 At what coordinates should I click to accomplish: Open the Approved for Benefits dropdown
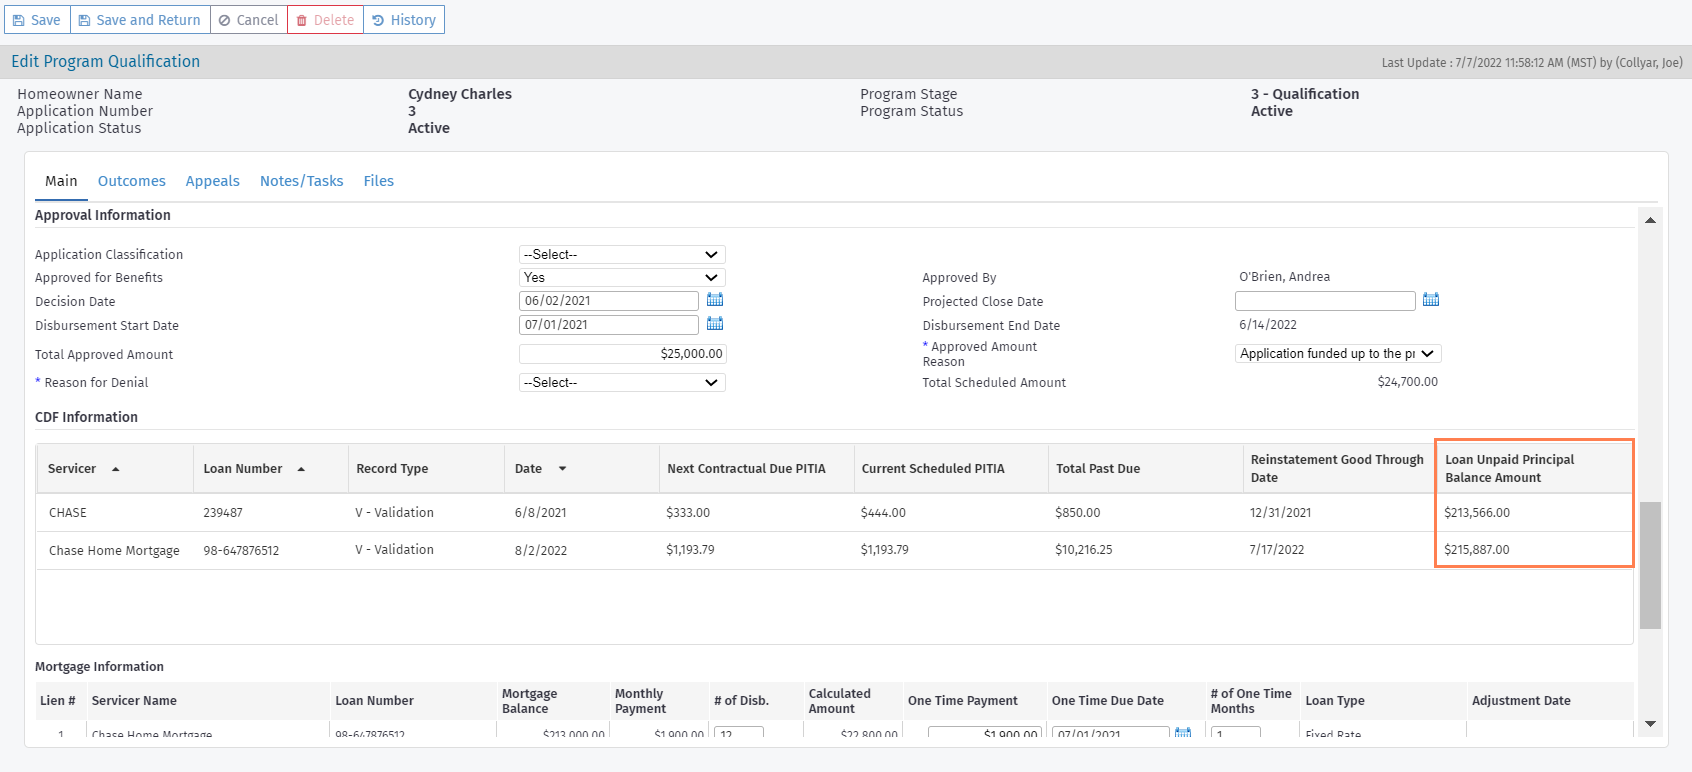(622, 278)
